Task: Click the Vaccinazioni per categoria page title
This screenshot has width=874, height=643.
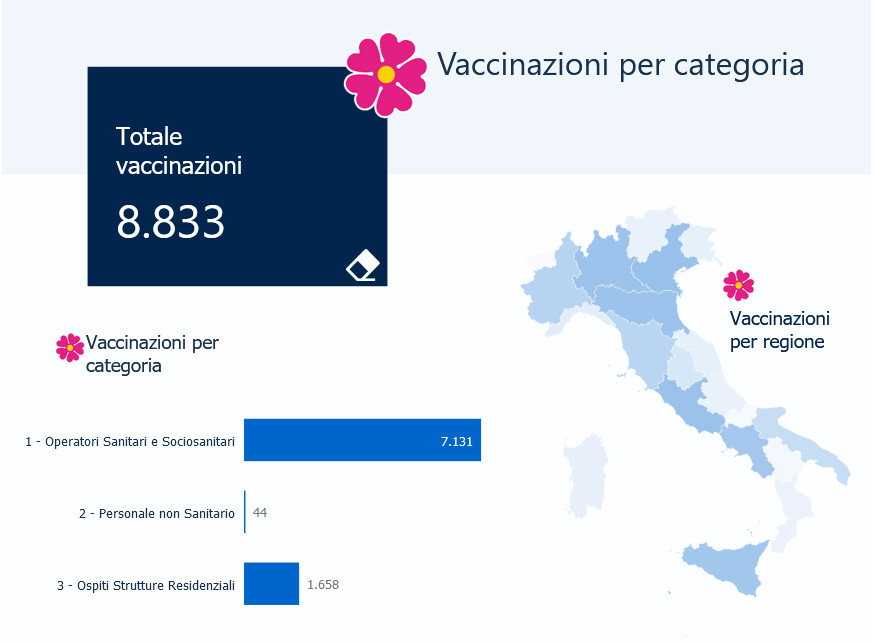Action: pos(620,64)
